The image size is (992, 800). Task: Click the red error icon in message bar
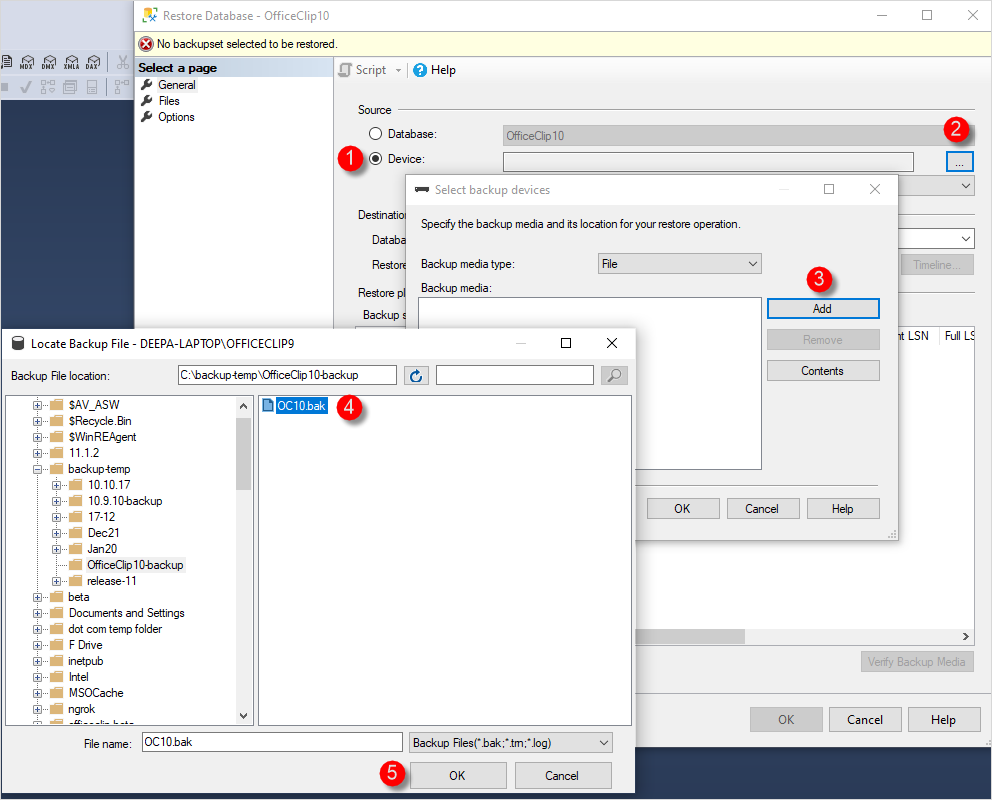(146, 44)
